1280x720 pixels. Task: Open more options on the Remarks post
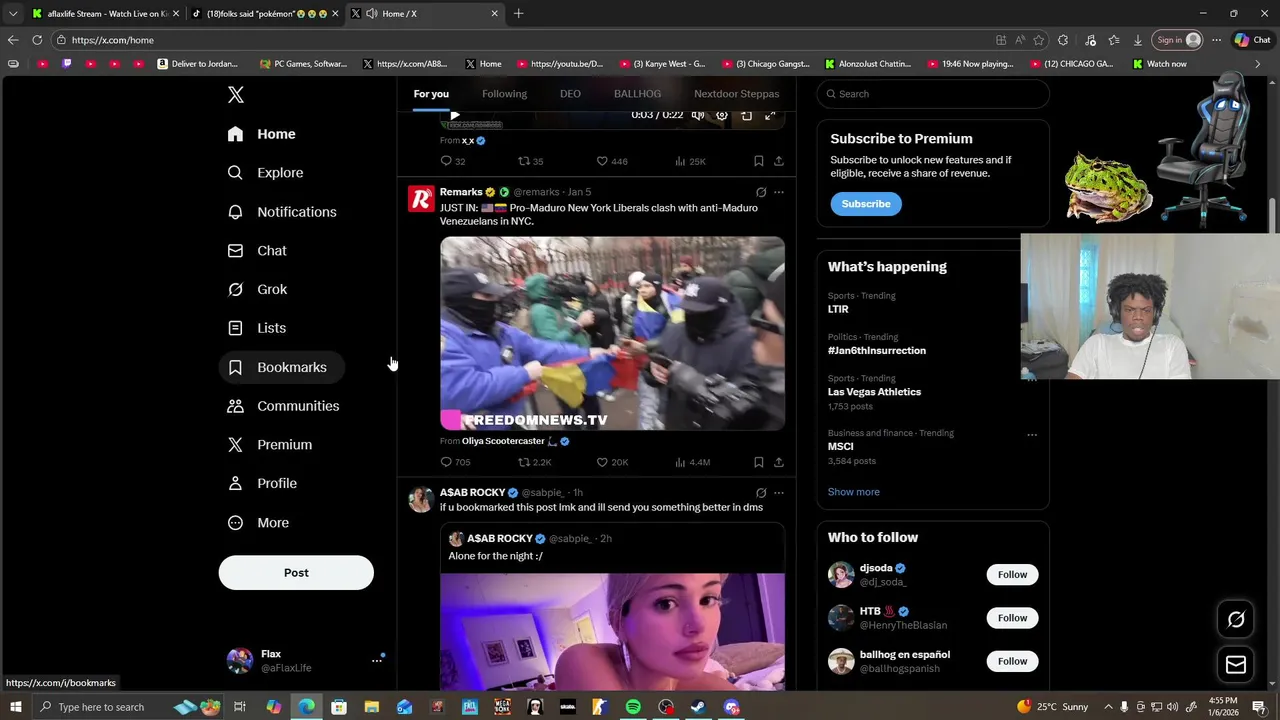(x=779, y=192)
